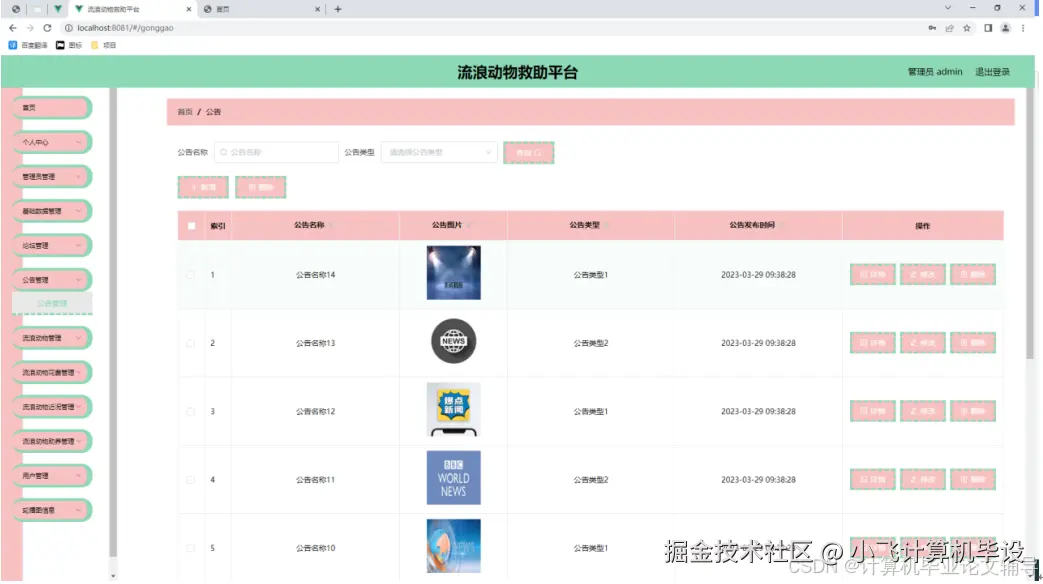The image size is (1043, 584).
Task: Open the 项目 bookmark folder
Action: 104,45
